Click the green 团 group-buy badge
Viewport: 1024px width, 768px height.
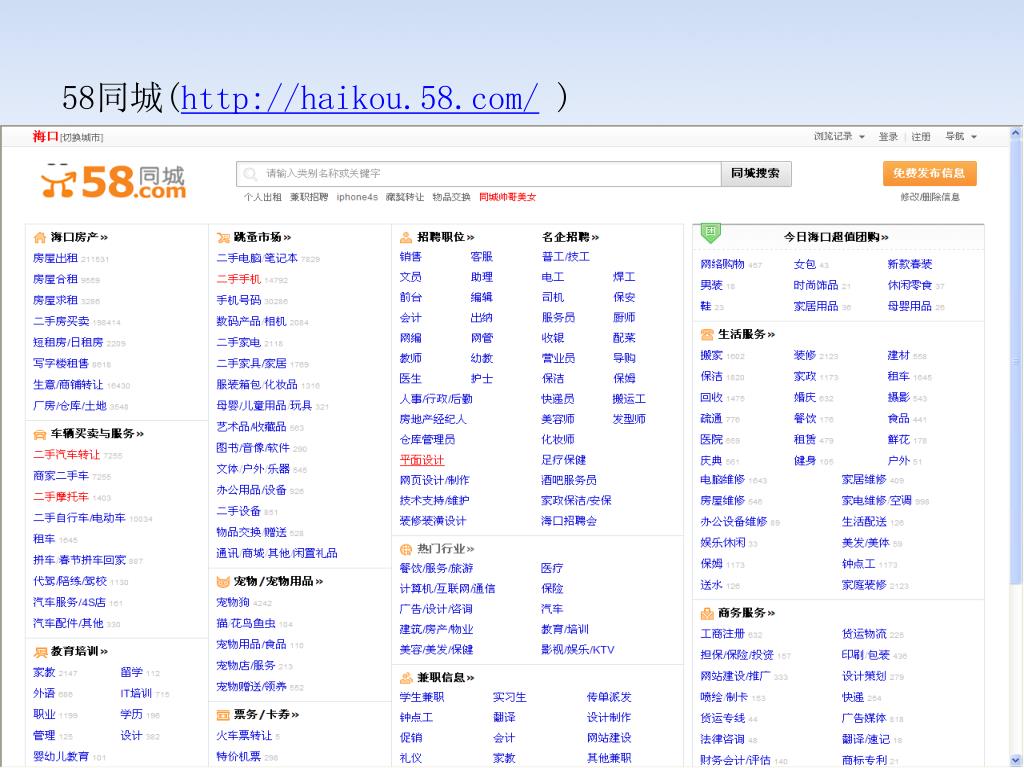point(711,232)
